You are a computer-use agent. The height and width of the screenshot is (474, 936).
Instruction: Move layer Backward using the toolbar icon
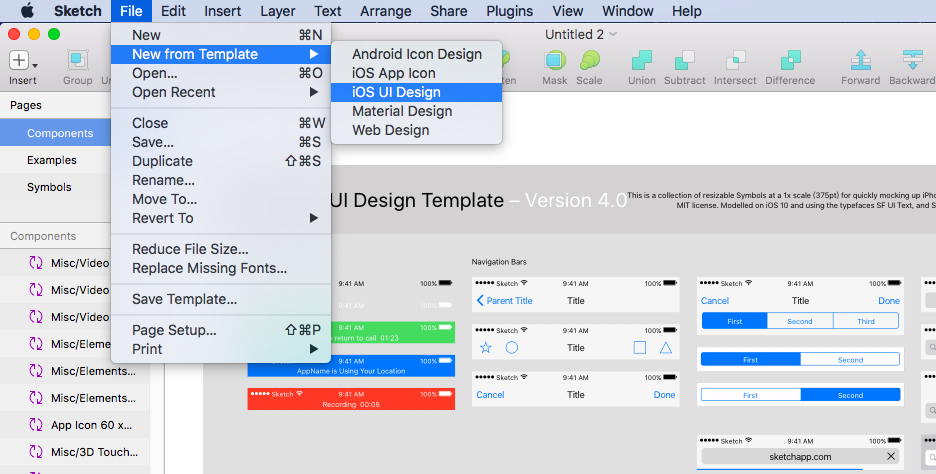coord(913,60)
